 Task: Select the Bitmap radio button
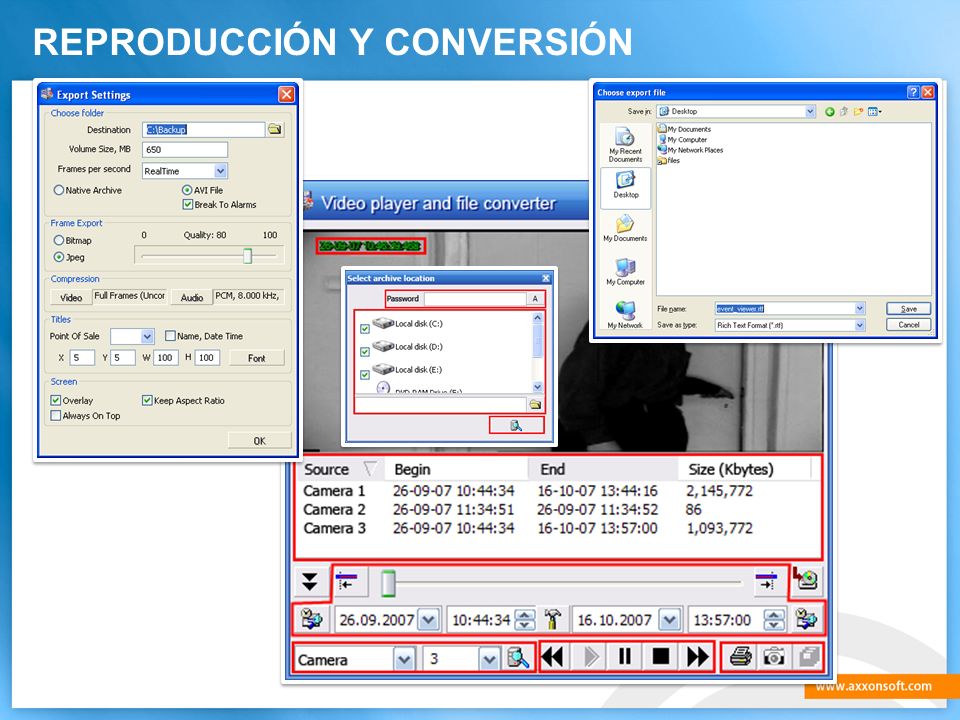(59, 240)
